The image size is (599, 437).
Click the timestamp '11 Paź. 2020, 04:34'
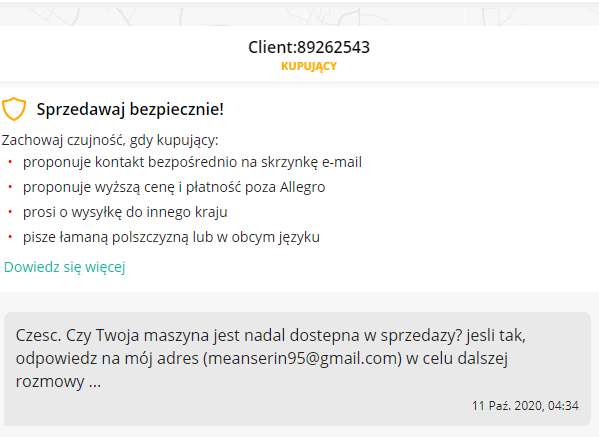[x=525, y=405]
